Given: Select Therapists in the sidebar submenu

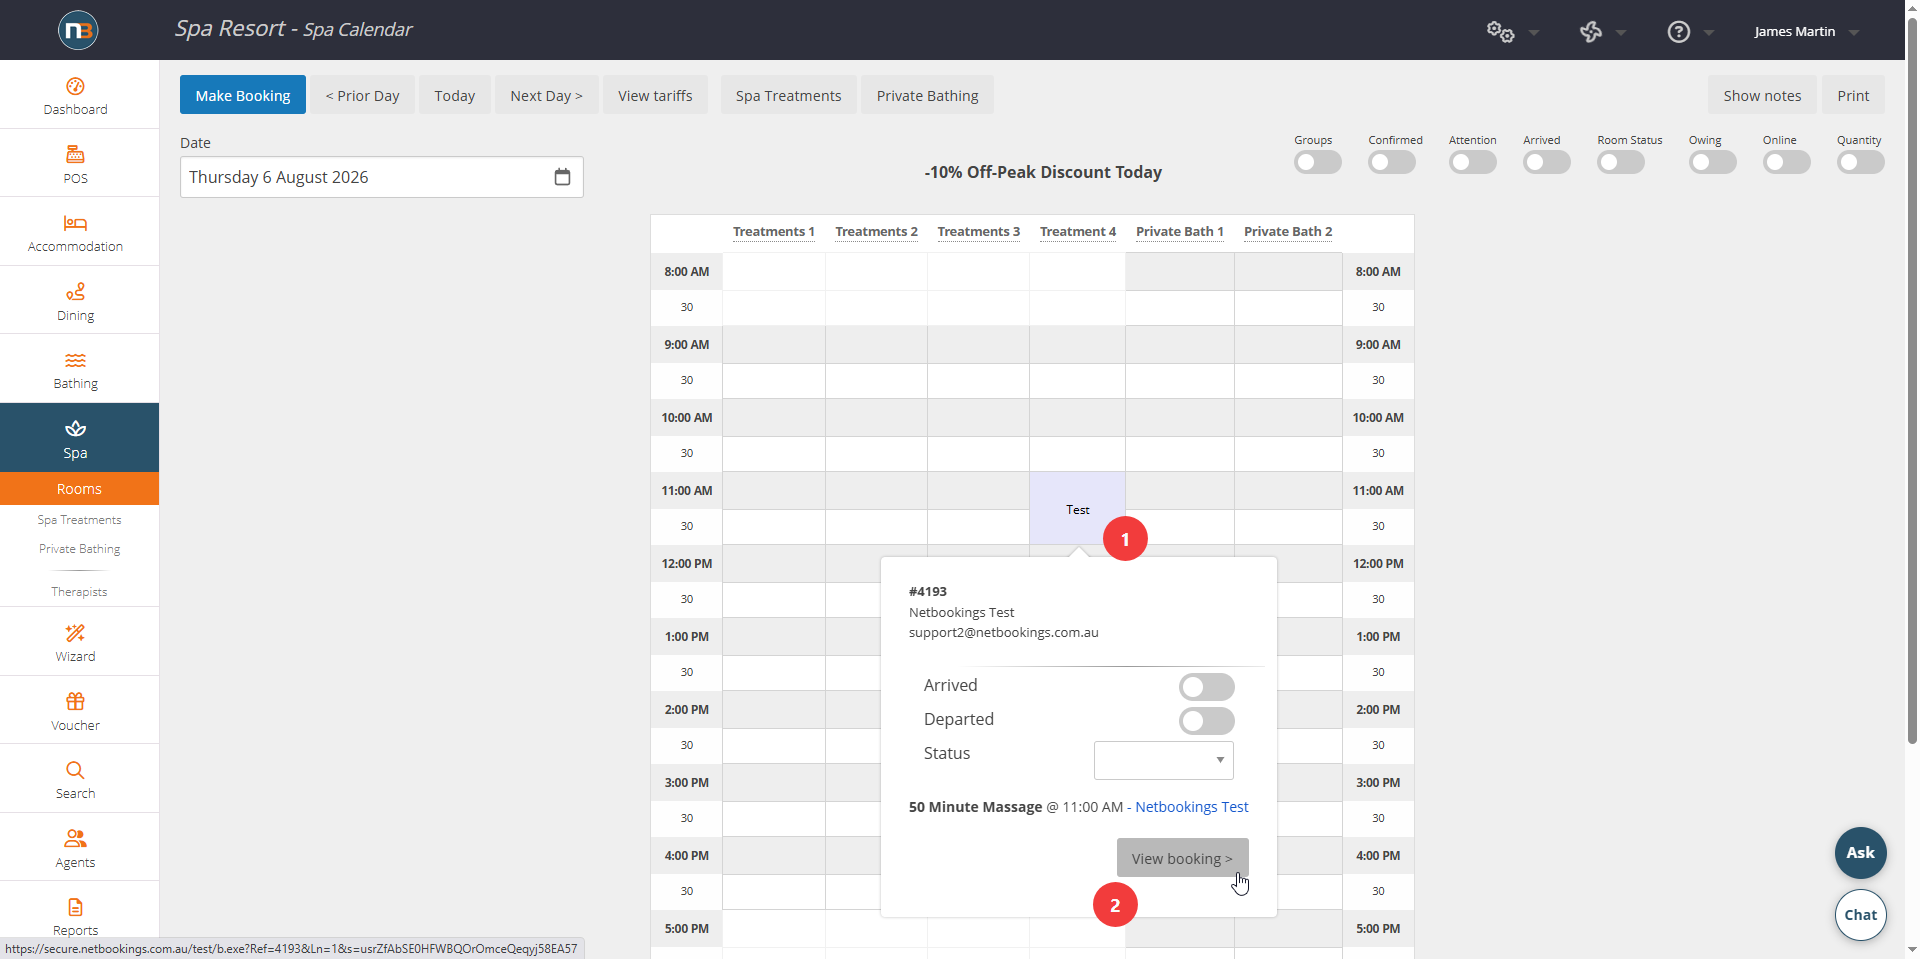Looking at the screenshot, I should point(79,592).
